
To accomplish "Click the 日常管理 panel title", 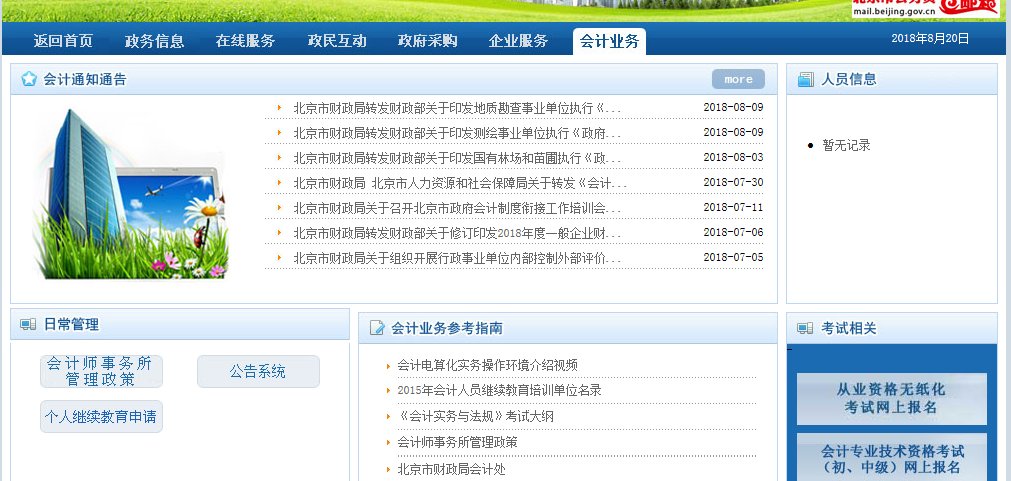I will 71,324.
